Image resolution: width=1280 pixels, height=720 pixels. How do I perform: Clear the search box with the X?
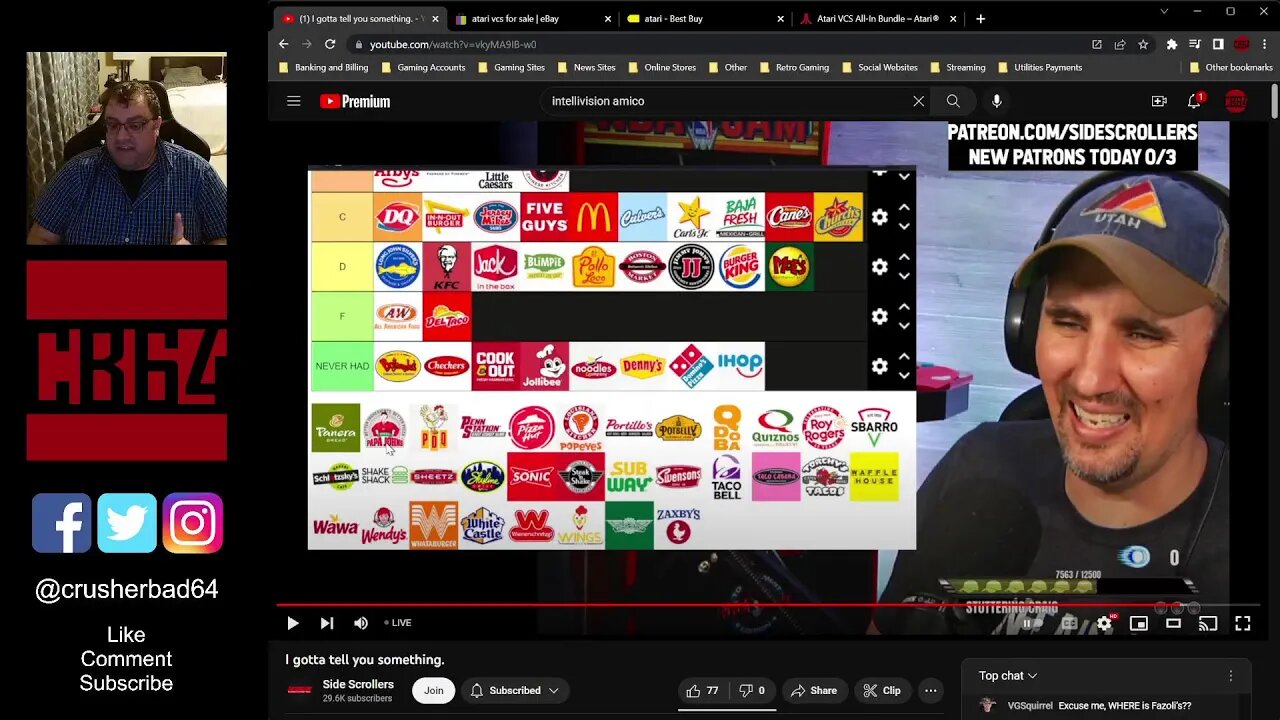[918, 101]
